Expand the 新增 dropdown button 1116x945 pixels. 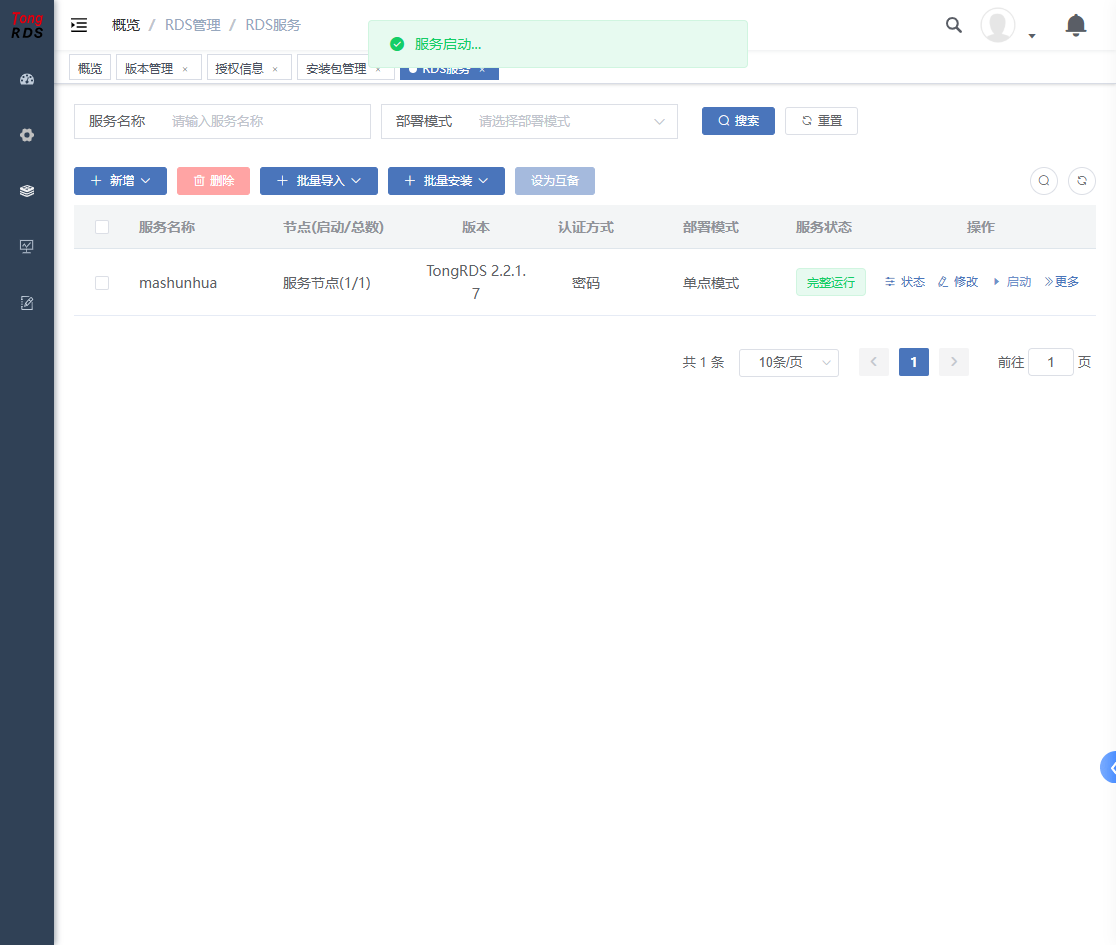click(x=120, y=181)
